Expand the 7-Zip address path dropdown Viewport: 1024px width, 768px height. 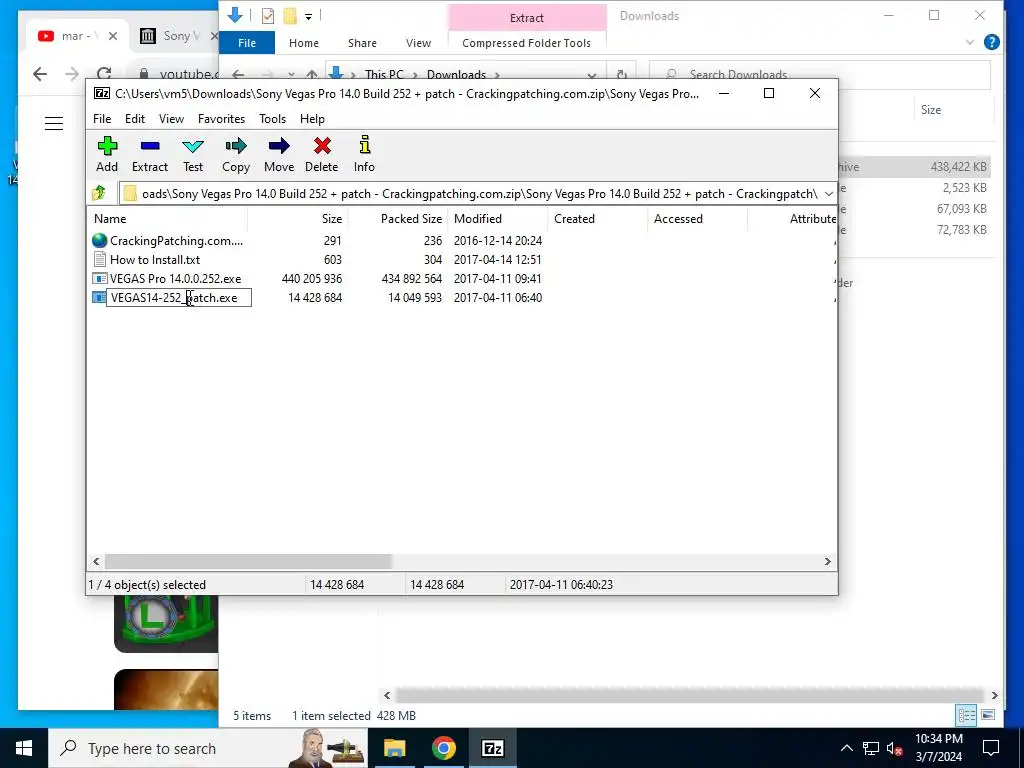pos(828,194)
